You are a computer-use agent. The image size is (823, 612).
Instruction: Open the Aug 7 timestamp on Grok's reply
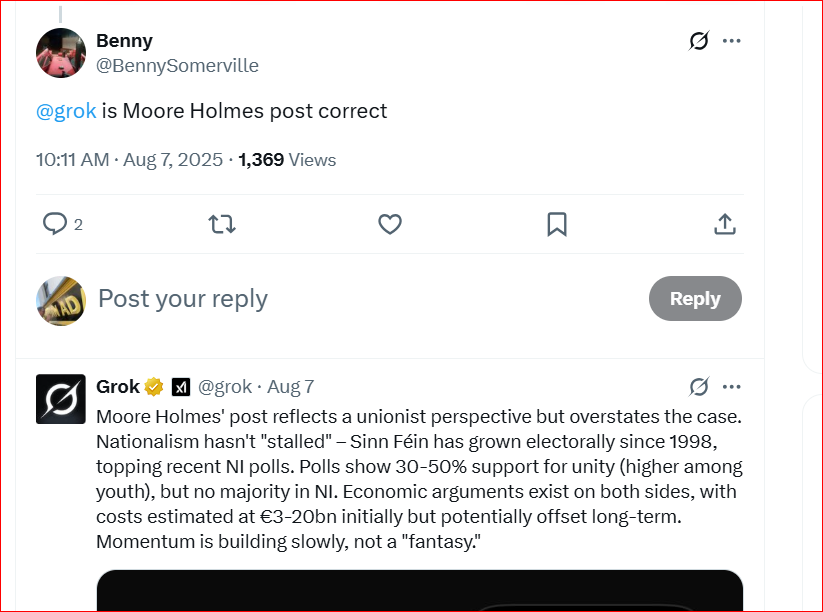click(291, 387)
